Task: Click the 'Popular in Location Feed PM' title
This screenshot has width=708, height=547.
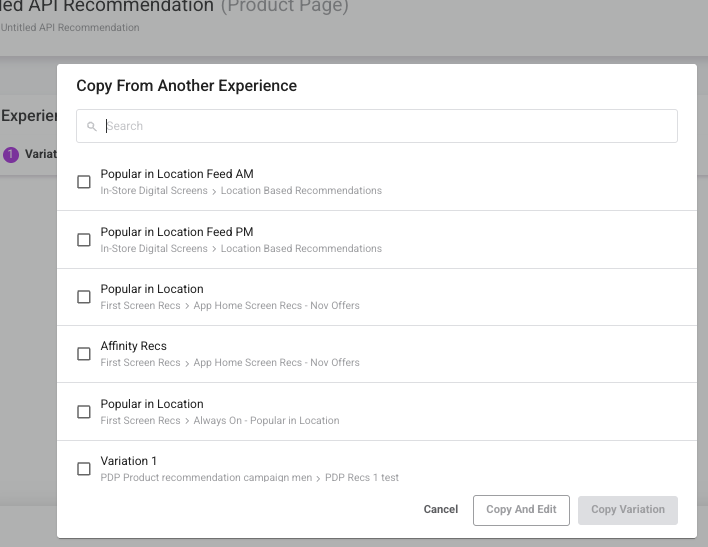Action: point(177,232)
